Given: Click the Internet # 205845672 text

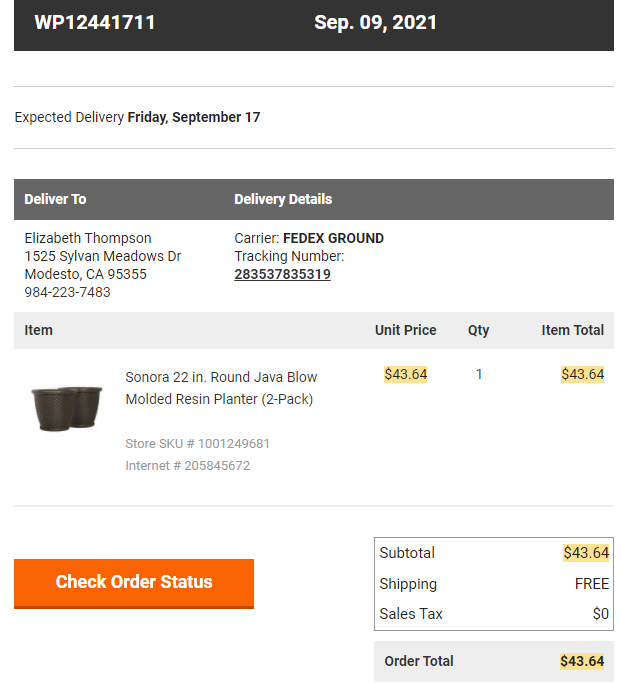Looking at the screenshot, I should (x=188, y=466).
